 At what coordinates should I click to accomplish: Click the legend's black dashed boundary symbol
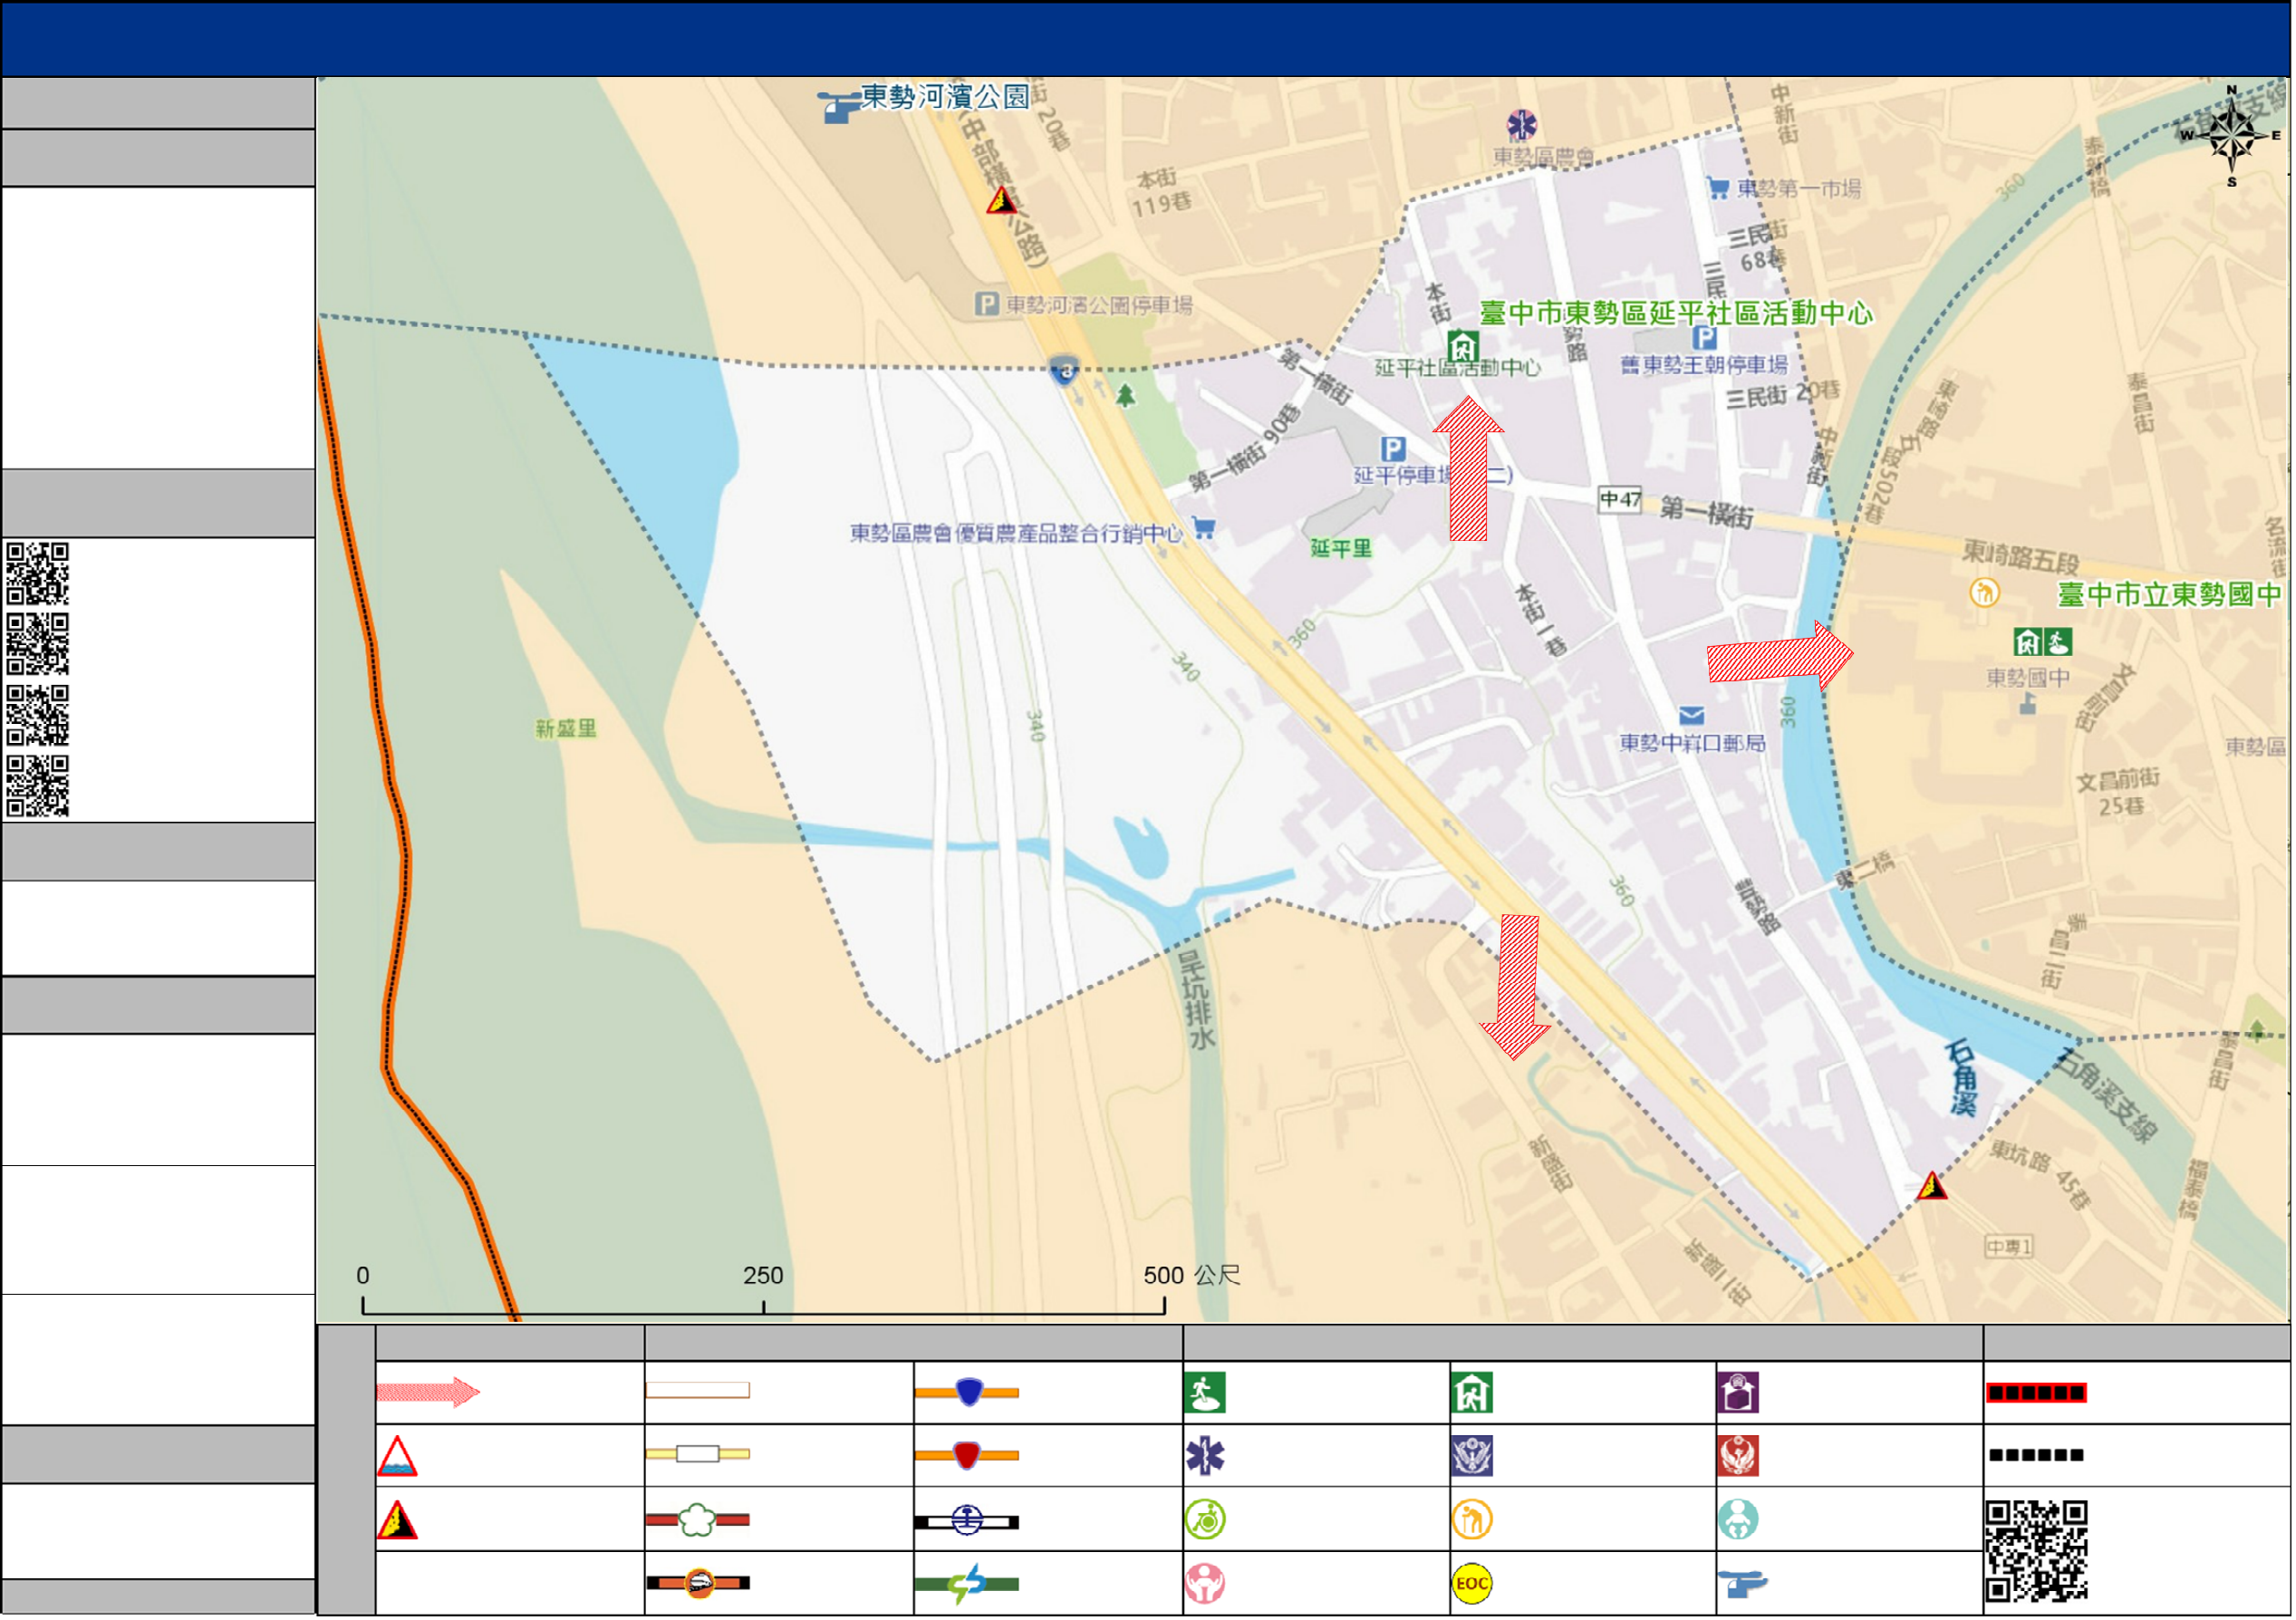[x=2037, y=1456]
